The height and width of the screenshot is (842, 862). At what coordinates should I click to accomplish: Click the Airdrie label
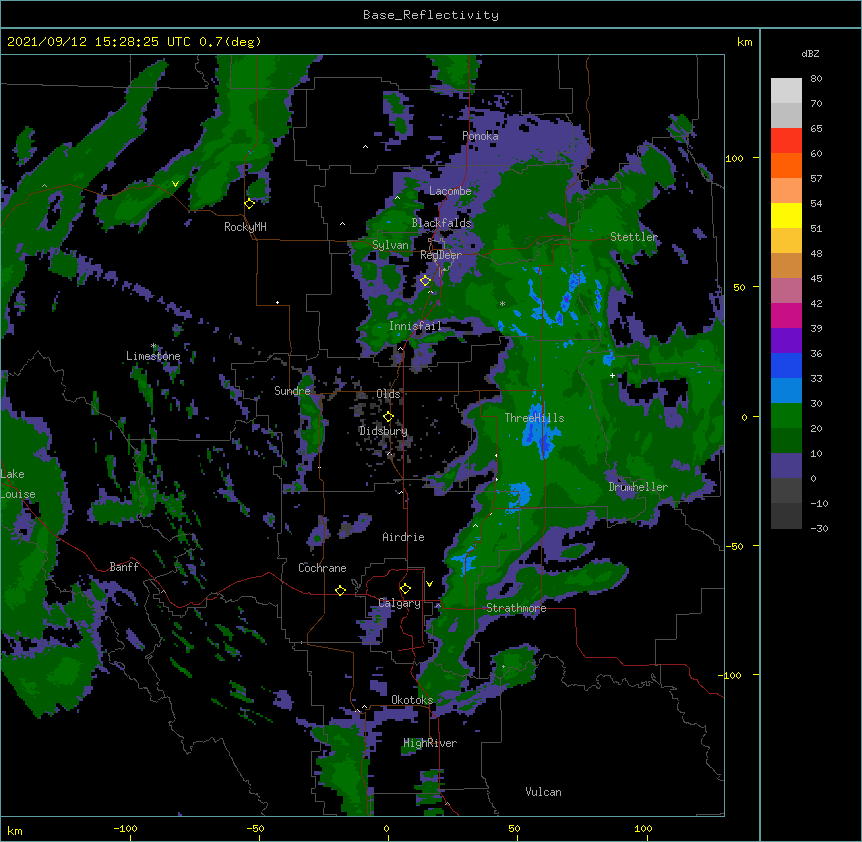pos(404,537)
